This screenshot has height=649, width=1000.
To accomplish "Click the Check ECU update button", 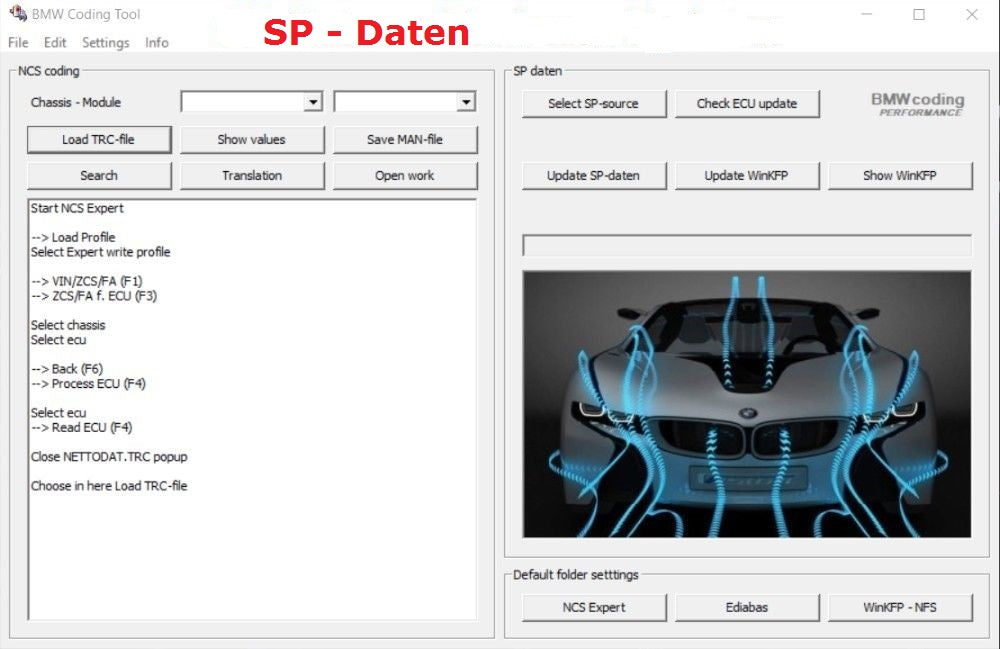I will (x=747, y=104).
